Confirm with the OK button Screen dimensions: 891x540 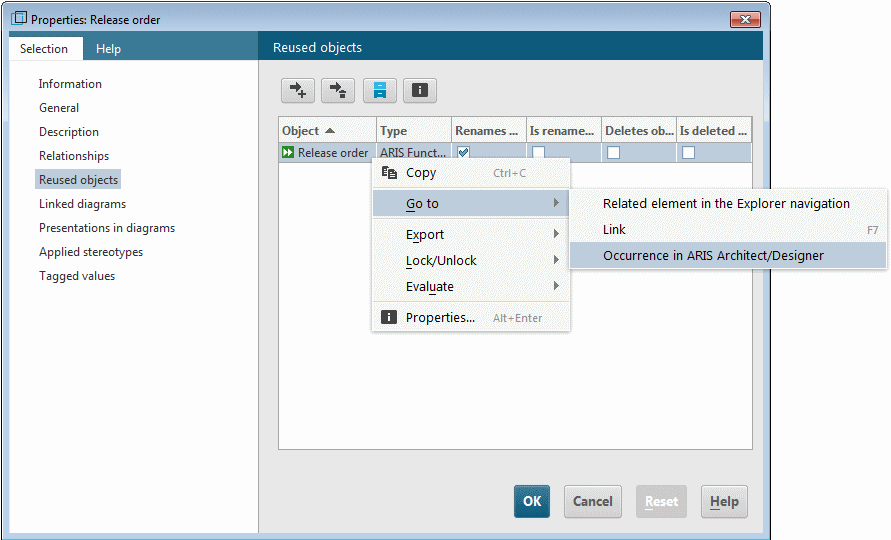[x=532, y=501]
